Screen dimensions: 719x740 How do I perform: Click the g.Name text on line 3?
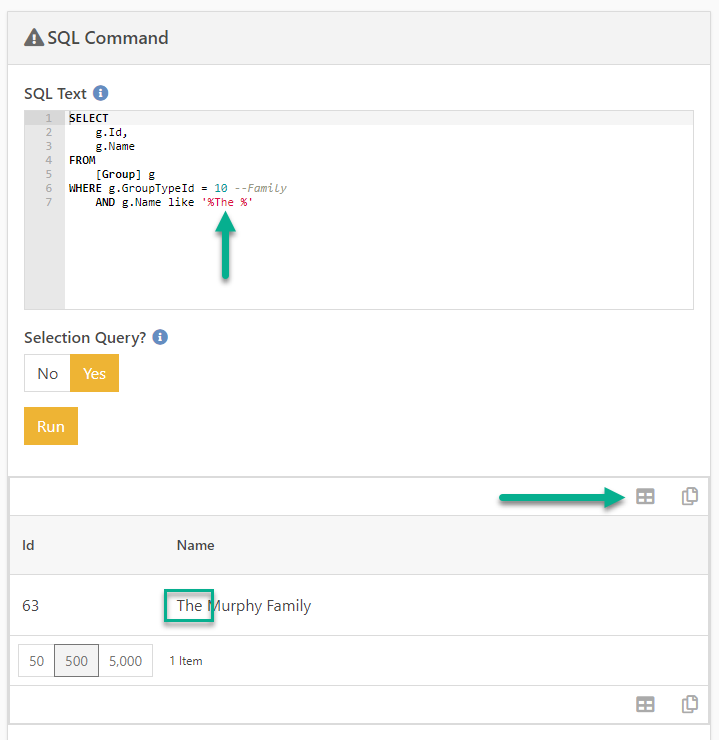point(115,146)
